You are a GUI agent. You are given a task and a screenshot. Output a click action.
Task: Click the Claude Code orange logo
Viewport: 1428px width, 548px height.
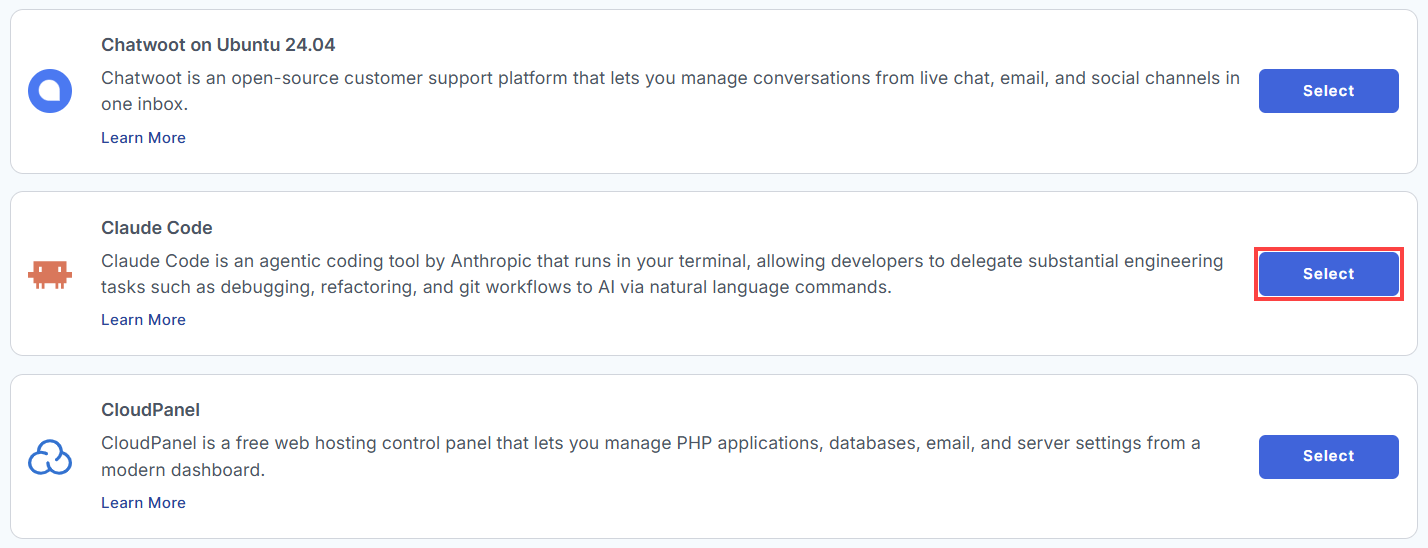tap(49, 274)
